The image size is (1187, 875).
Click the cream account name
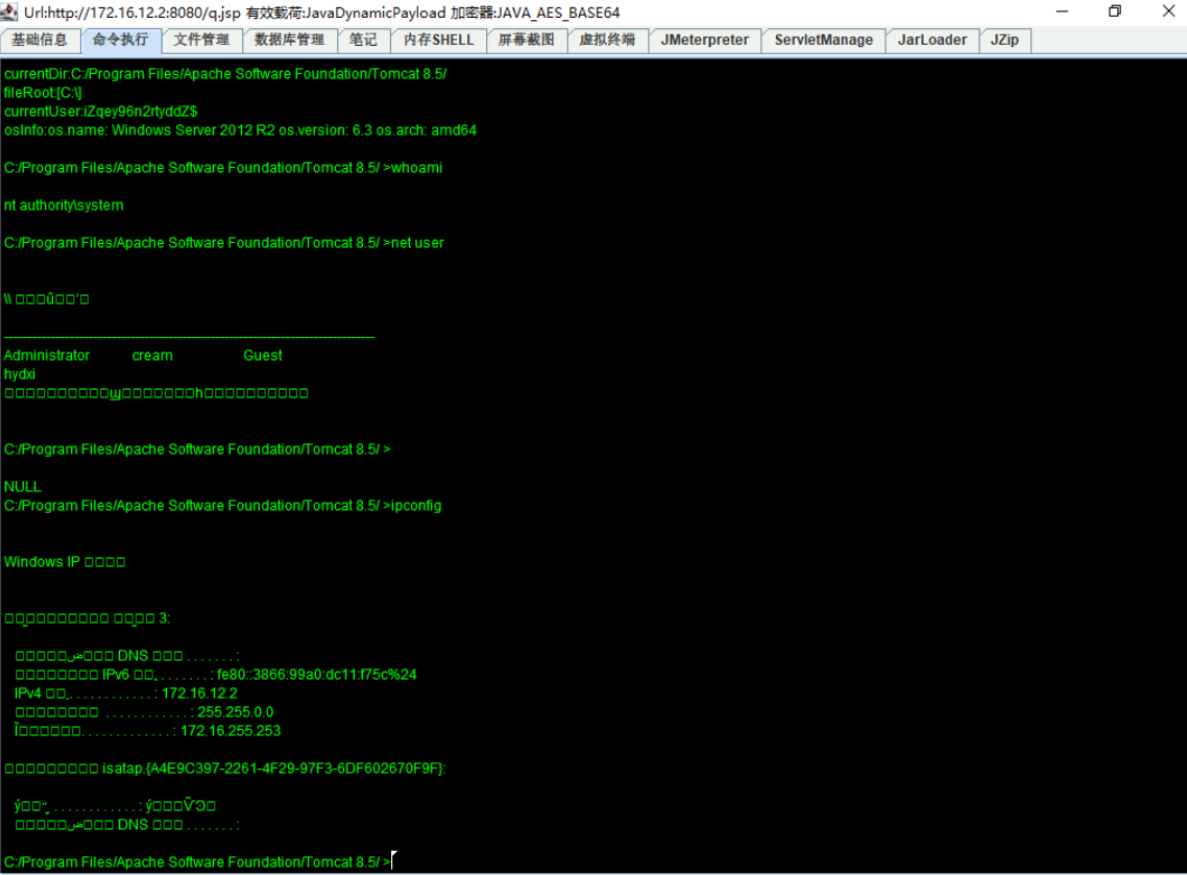[152, 356]
